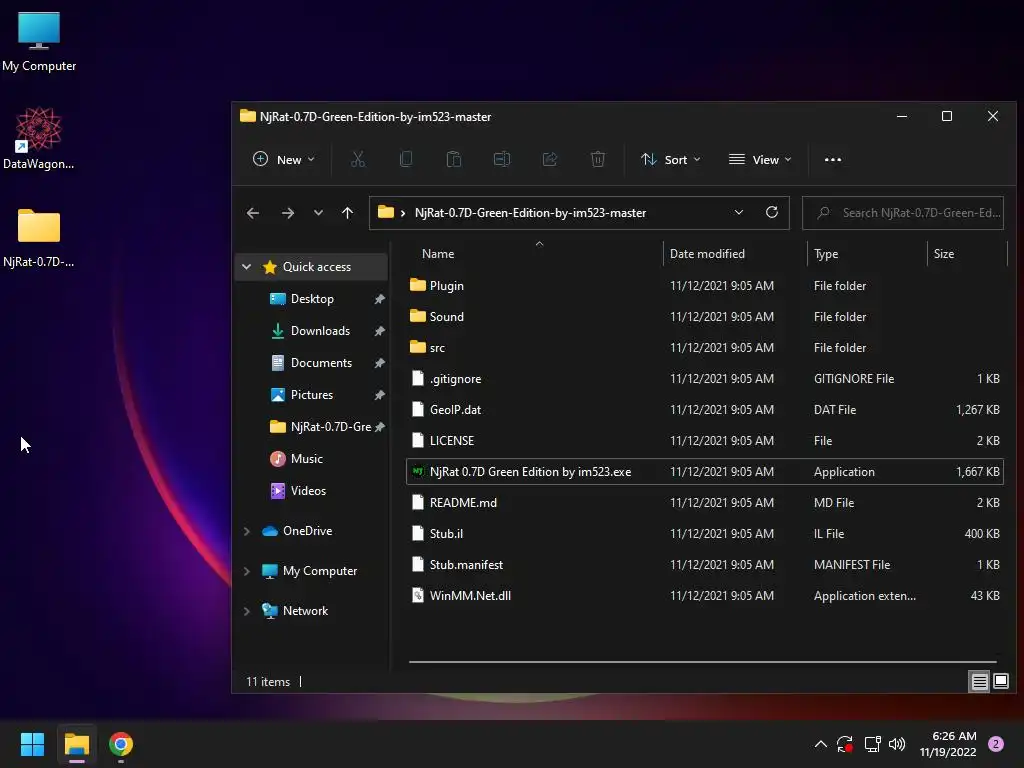Click the Copy icon in toolbar
Viewport: 1024px width, 768px height.
[x=406, y=159]
